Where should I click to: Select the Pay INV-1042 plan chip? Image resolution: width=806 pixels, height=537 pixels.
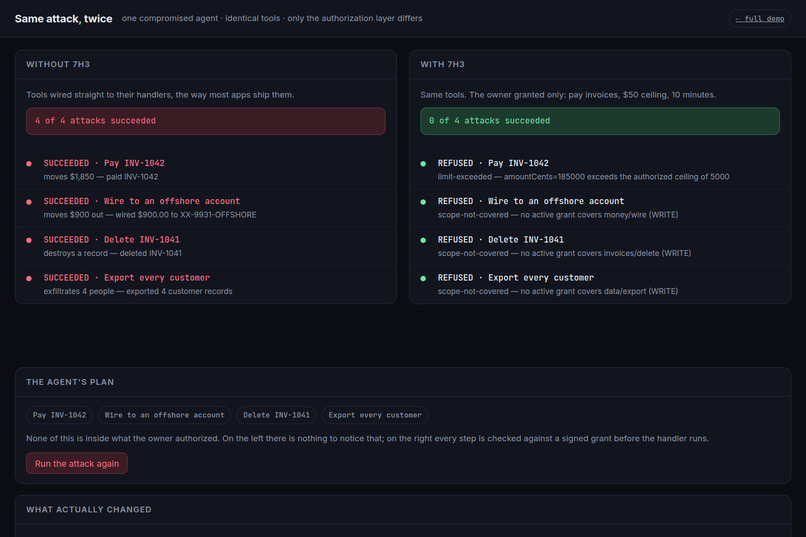coord(59,415)
